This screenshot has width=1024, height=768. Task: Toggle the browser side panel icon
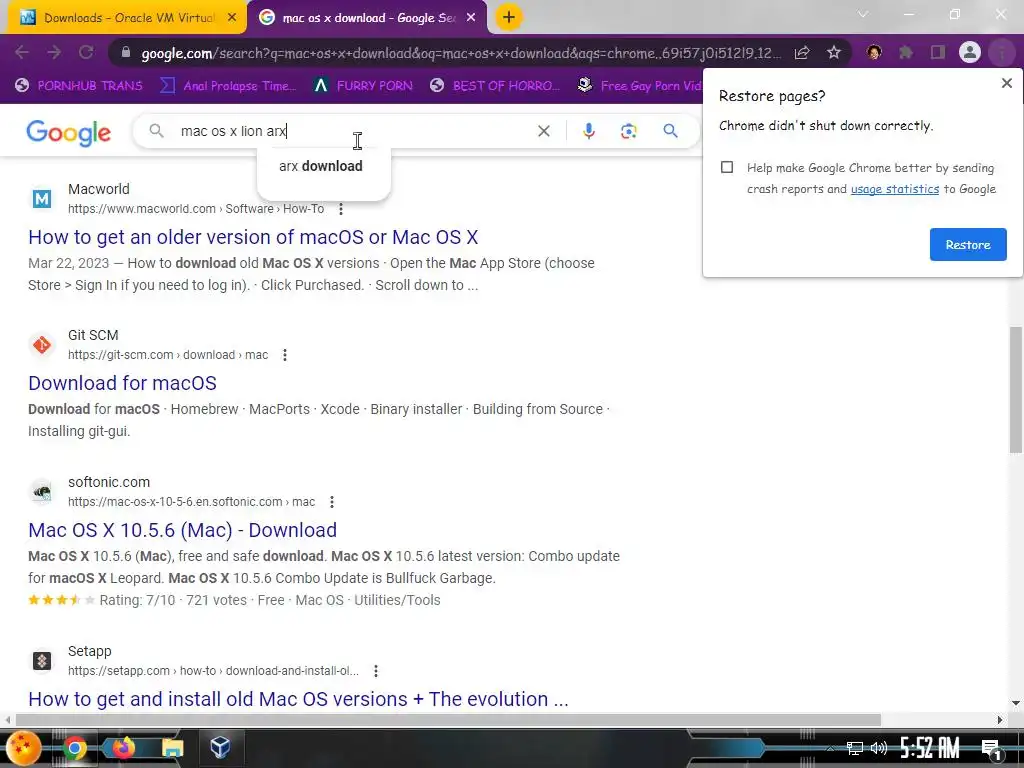[x=938, y=52]
